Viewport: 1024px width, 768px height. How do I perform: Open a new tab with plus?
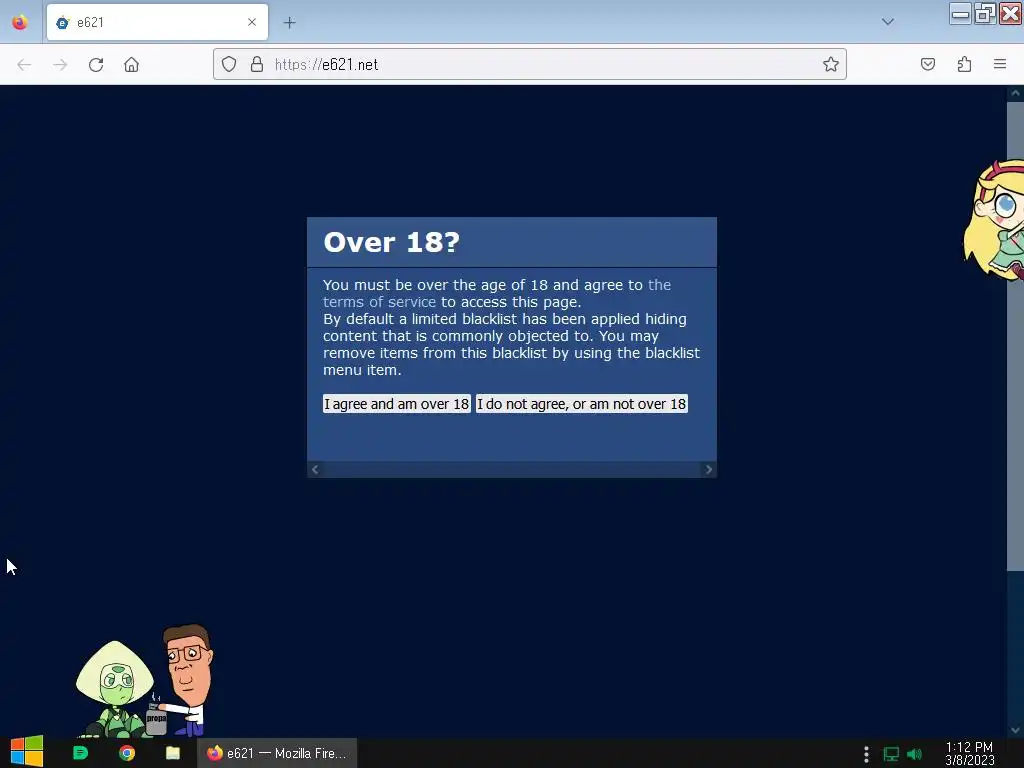coord(289,23)
